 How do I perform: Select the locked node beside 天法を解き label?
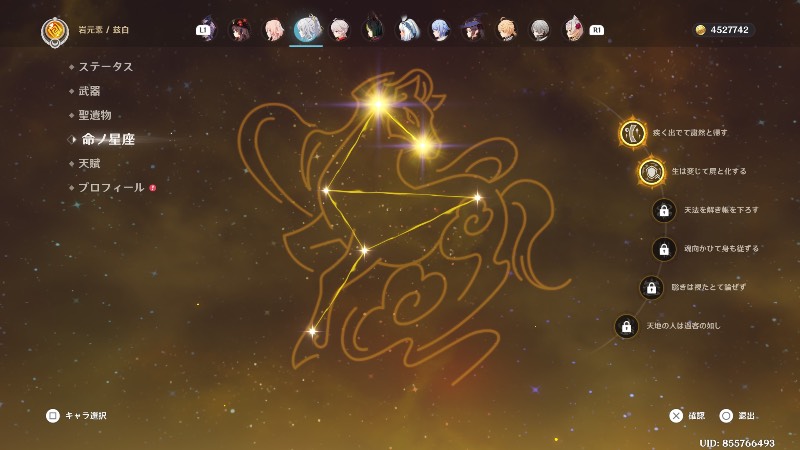point(664,210)
